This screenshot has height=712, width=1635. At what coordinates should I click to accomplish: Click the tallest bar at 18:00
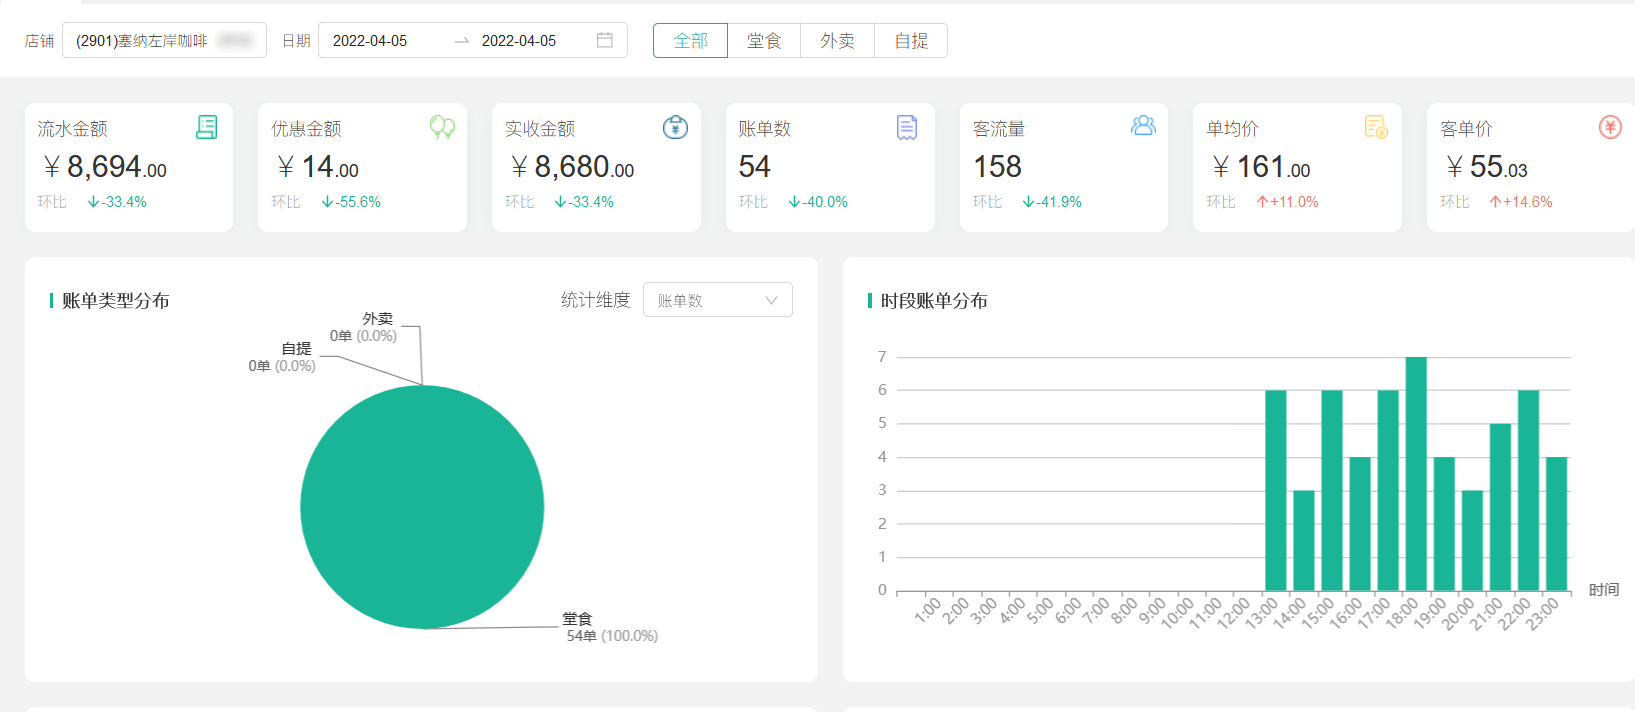[1415, 473]
